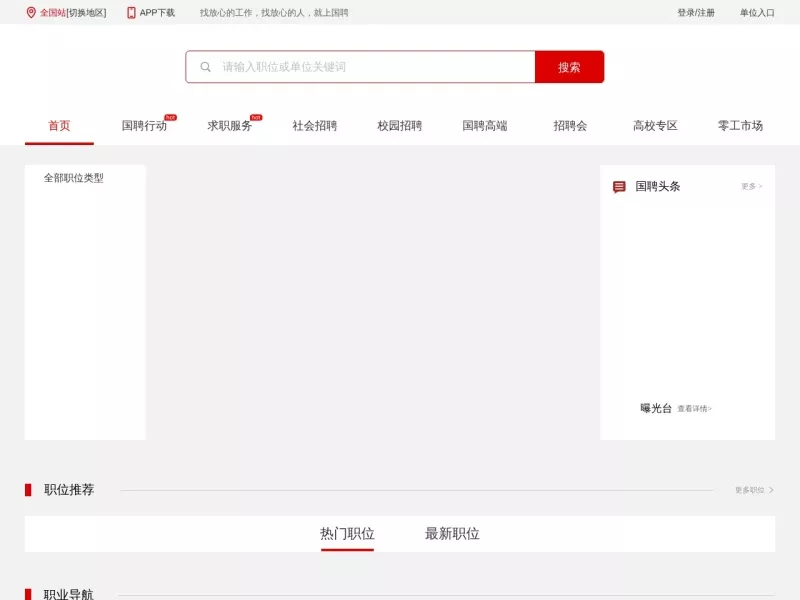This screenshot has height=600, width=800.
Task: Click 查看详情 next to 曝光台
Action: pos(694,409)
